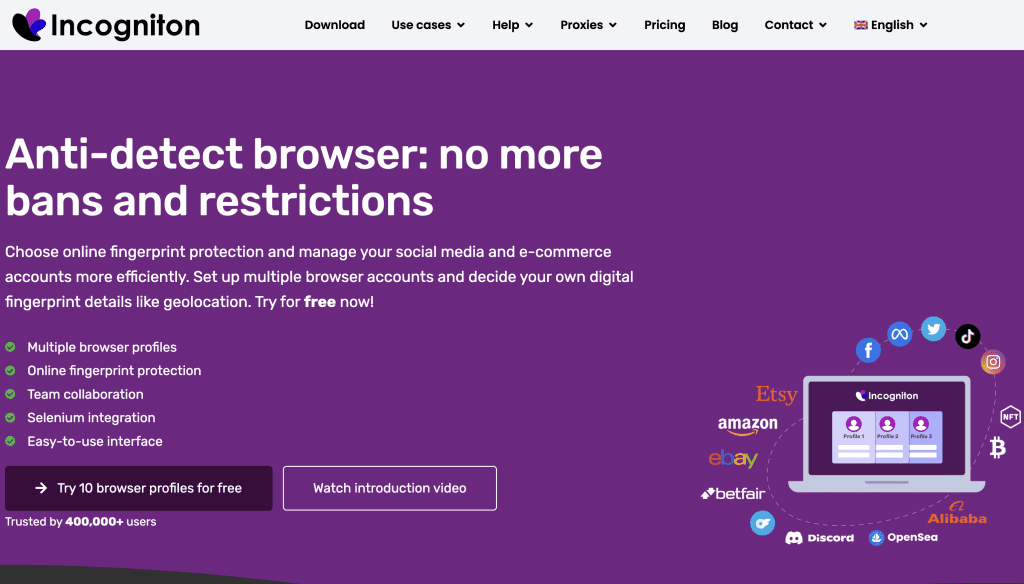The image size is (1024, 584).
Task: Click the 'Team collaboration' text
Action: click(x=86, y=394)
